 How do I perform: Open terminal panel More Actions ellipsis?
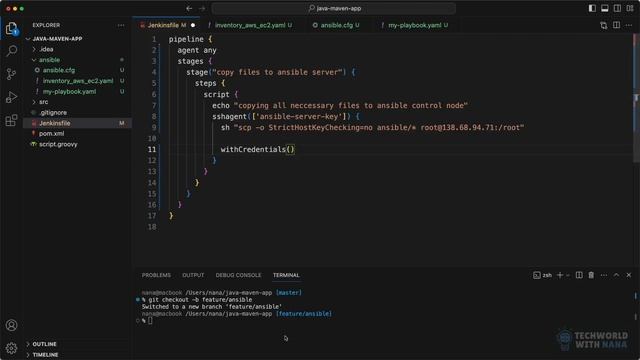(604, 275)
